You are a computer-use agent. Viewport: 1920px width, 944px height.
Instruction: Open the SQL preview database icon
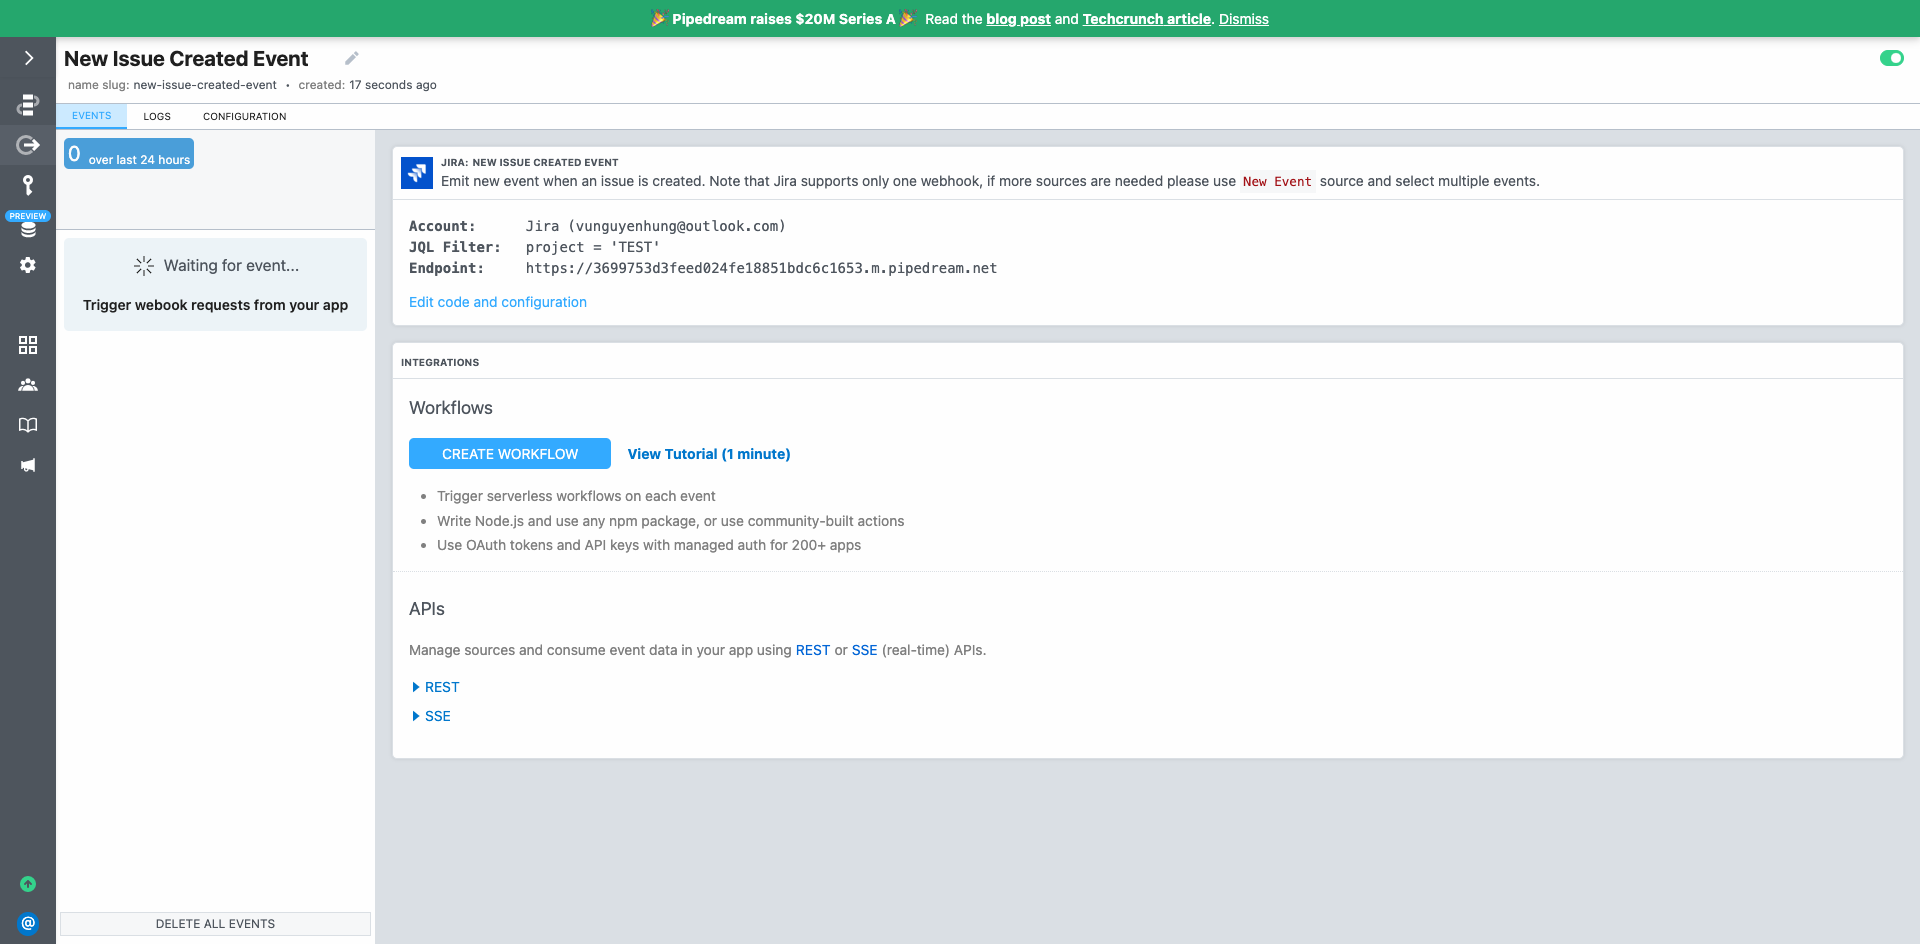tap(28, 227)
